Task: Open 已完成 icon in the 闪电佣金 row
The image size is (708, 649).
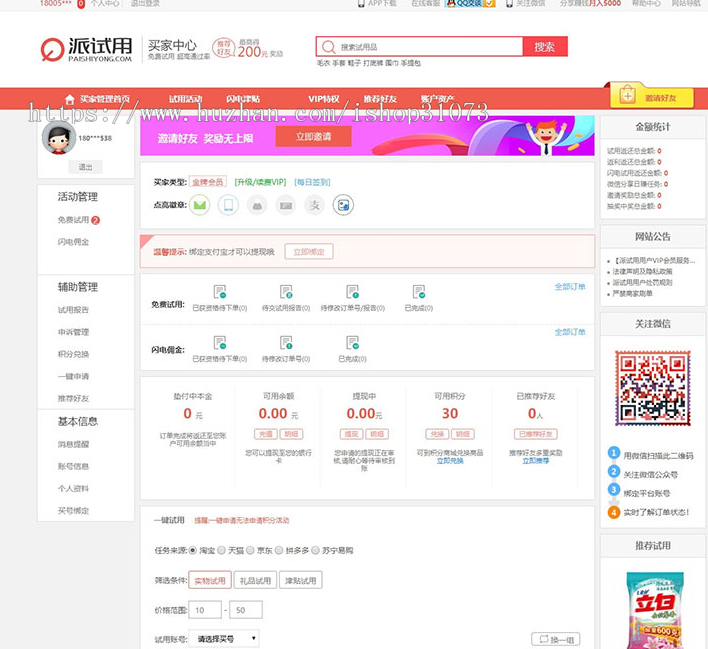Action: 353,343
